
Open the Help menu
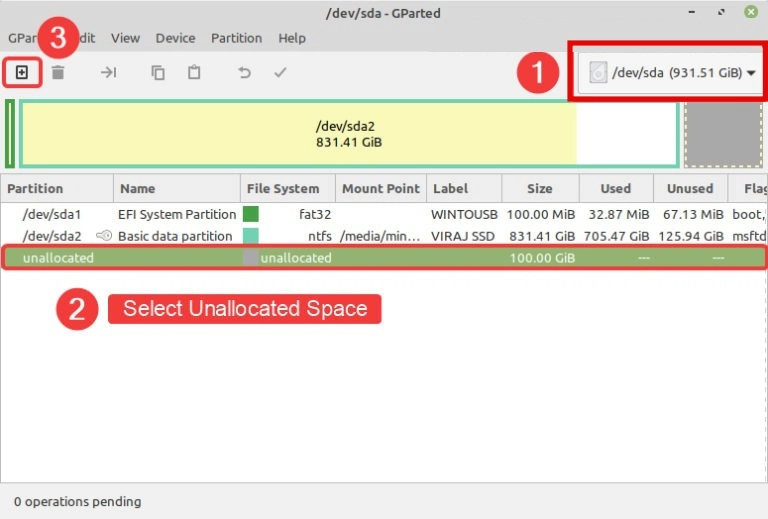point(292,38)
